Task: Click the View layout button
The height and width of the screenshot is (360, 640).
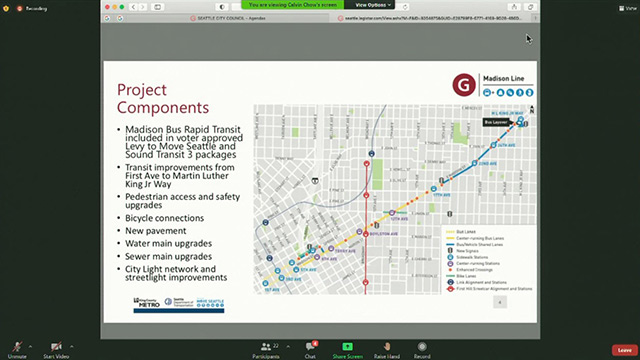Action: click(628, 8)
